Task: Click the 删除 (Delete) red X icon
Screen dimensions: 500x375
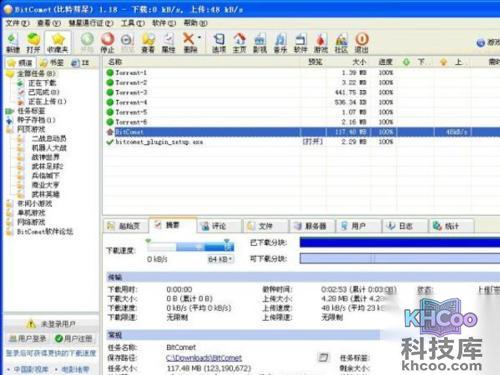Action: (x=189, y=43)
